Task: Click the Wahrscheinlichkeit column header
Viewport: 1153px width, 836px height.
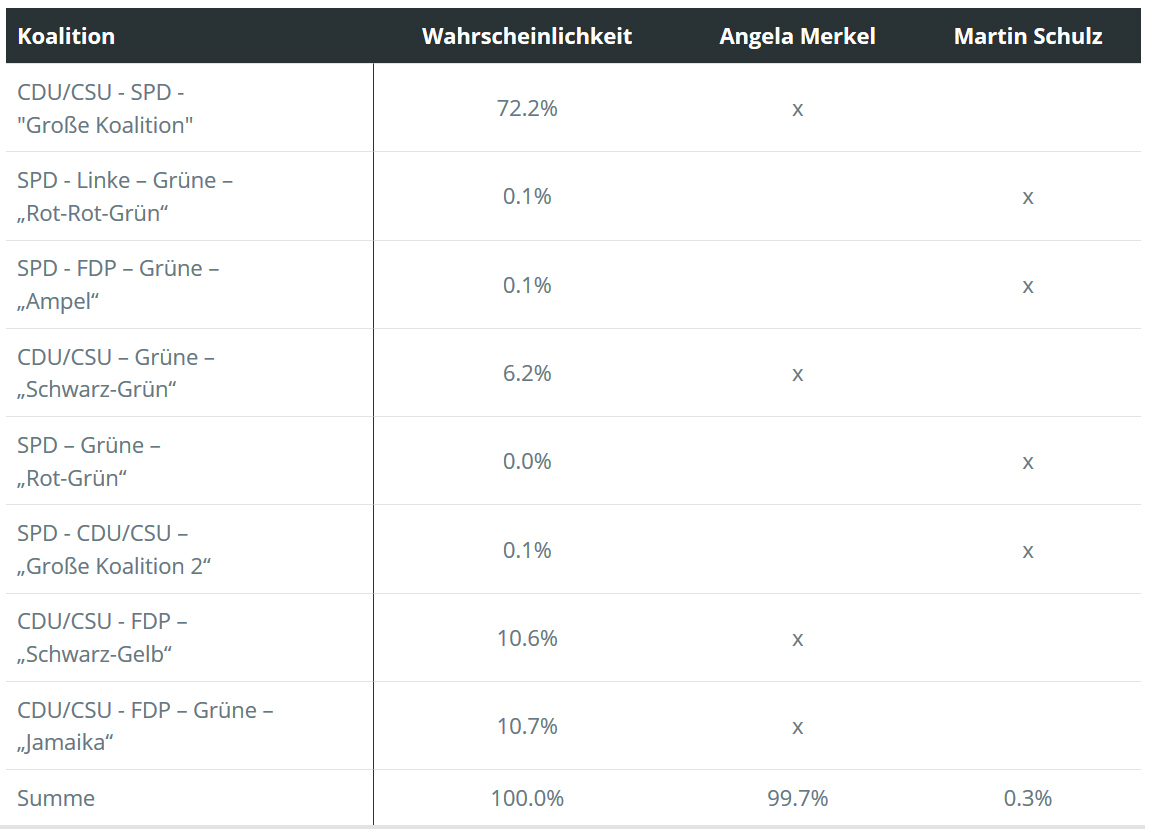Action: point(527,36)
